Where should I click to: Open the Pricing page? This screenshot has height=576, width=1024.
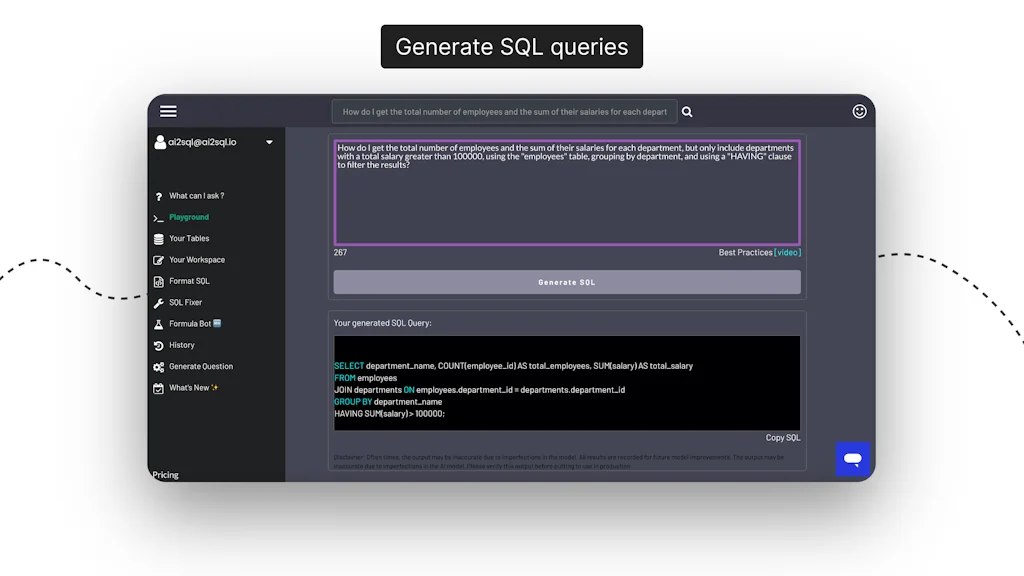click(x=165, y=474)
